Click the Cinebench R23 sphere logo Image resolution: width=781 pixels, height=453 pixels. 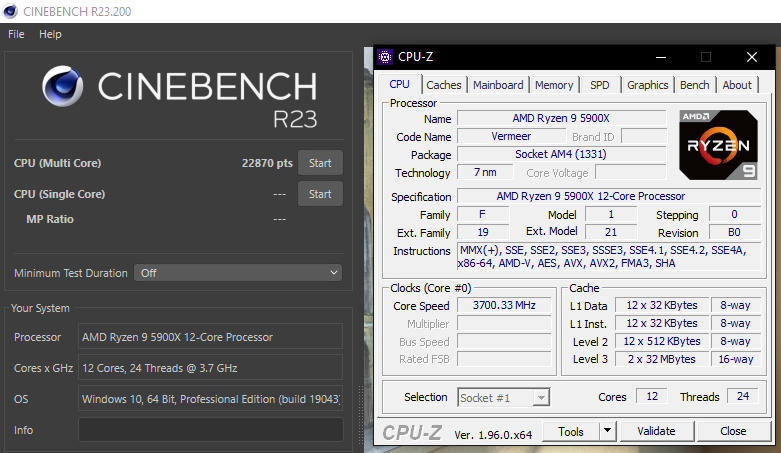pyautogui.click(x=63, y=86)
